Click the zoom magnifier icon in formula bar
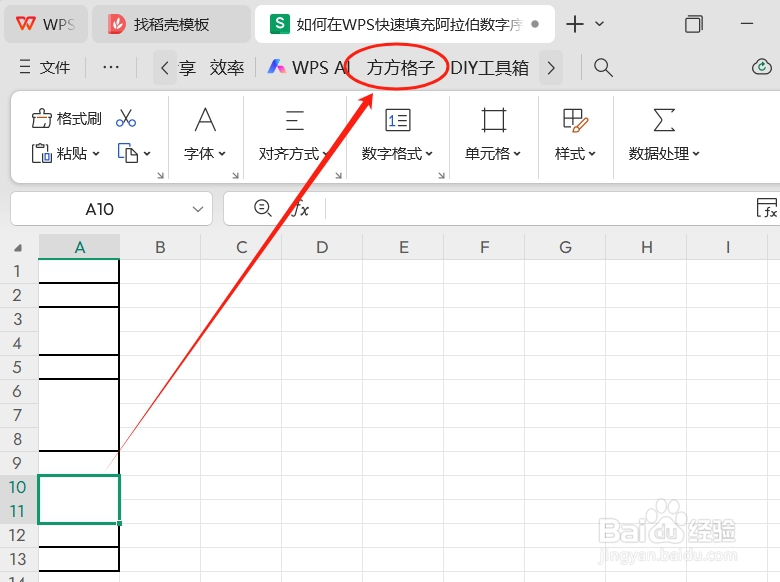Image resolution: width=780 pixels, height=582 pixels. 263,208
